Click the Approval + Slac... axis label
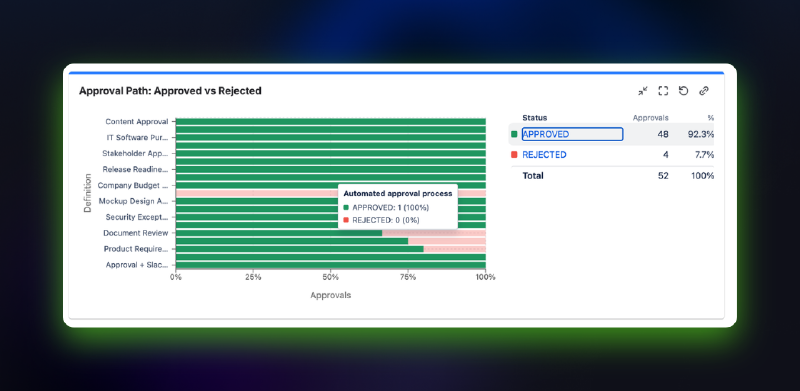This screenshot has height=391, width=800. click(x=137, y=265)
